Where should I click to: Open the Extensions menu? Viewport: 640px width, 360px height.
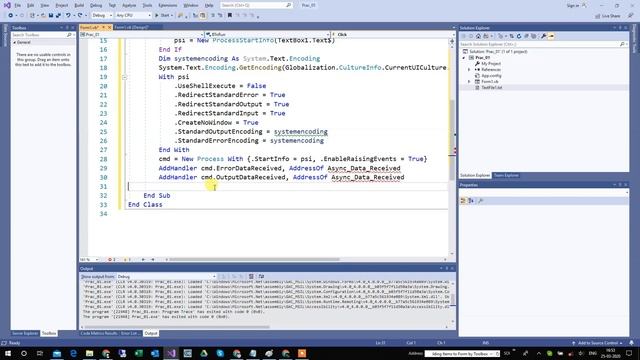(x=168, y=5)
